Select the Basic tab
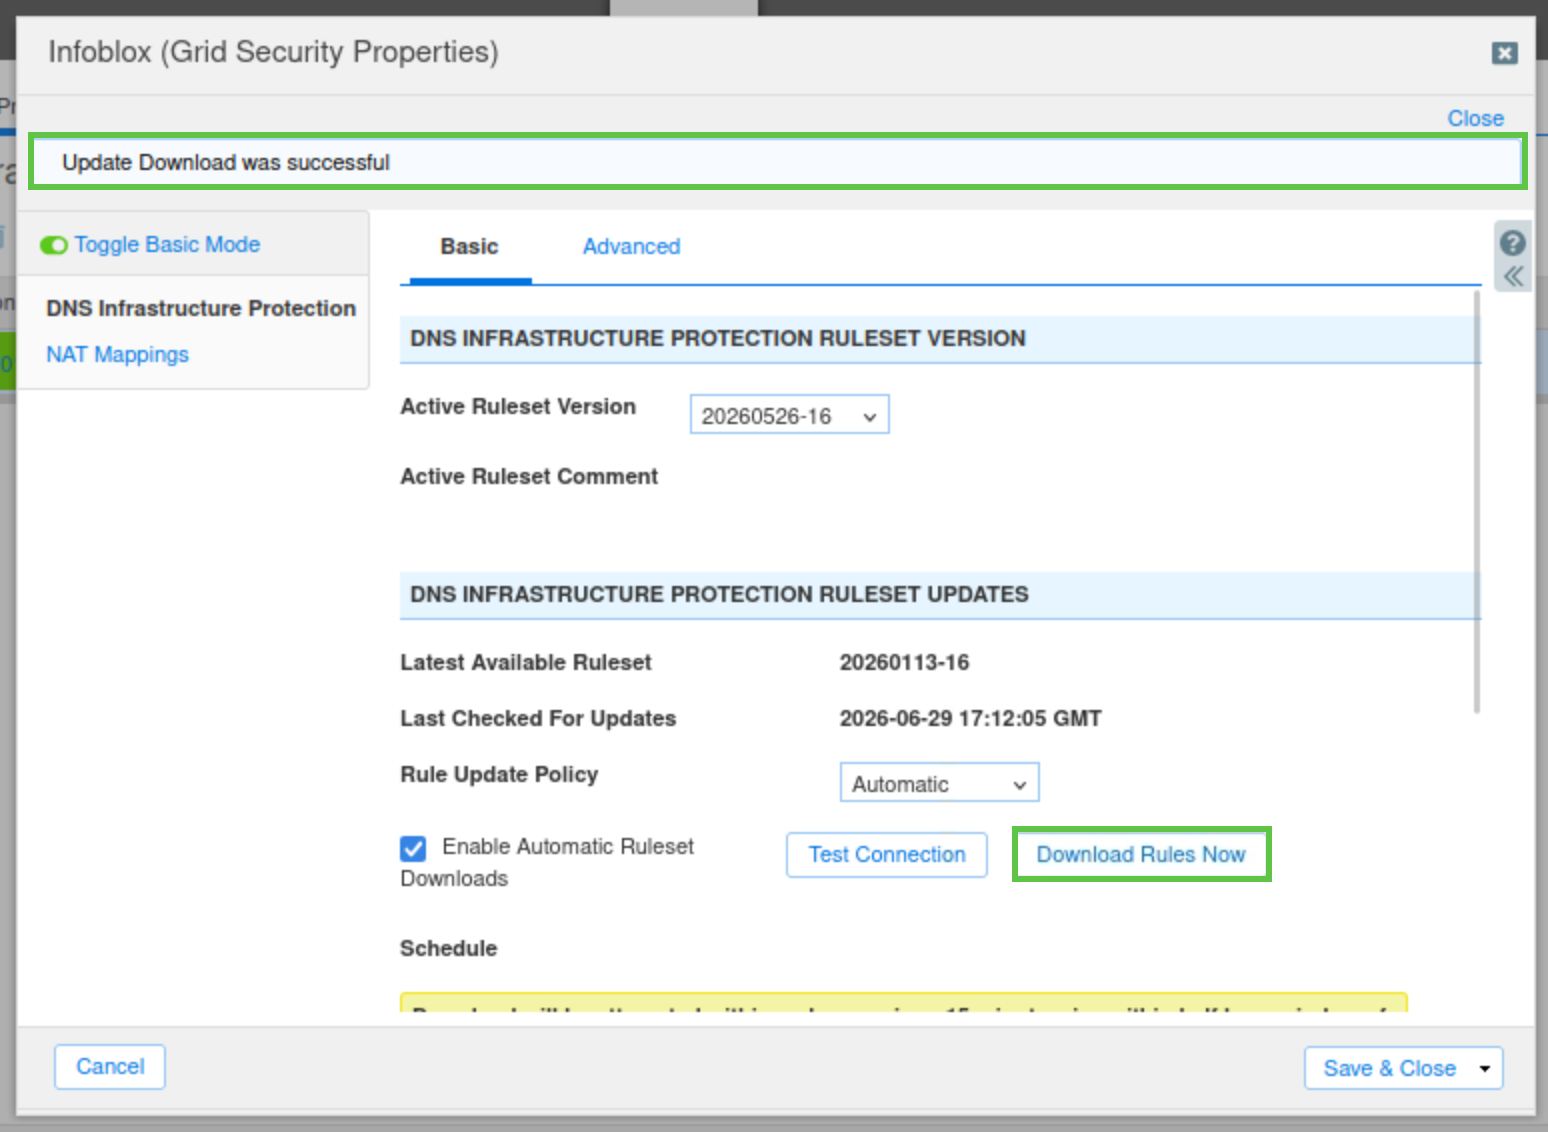This screenshot has width=1548, height=1132. pos(469,246)
